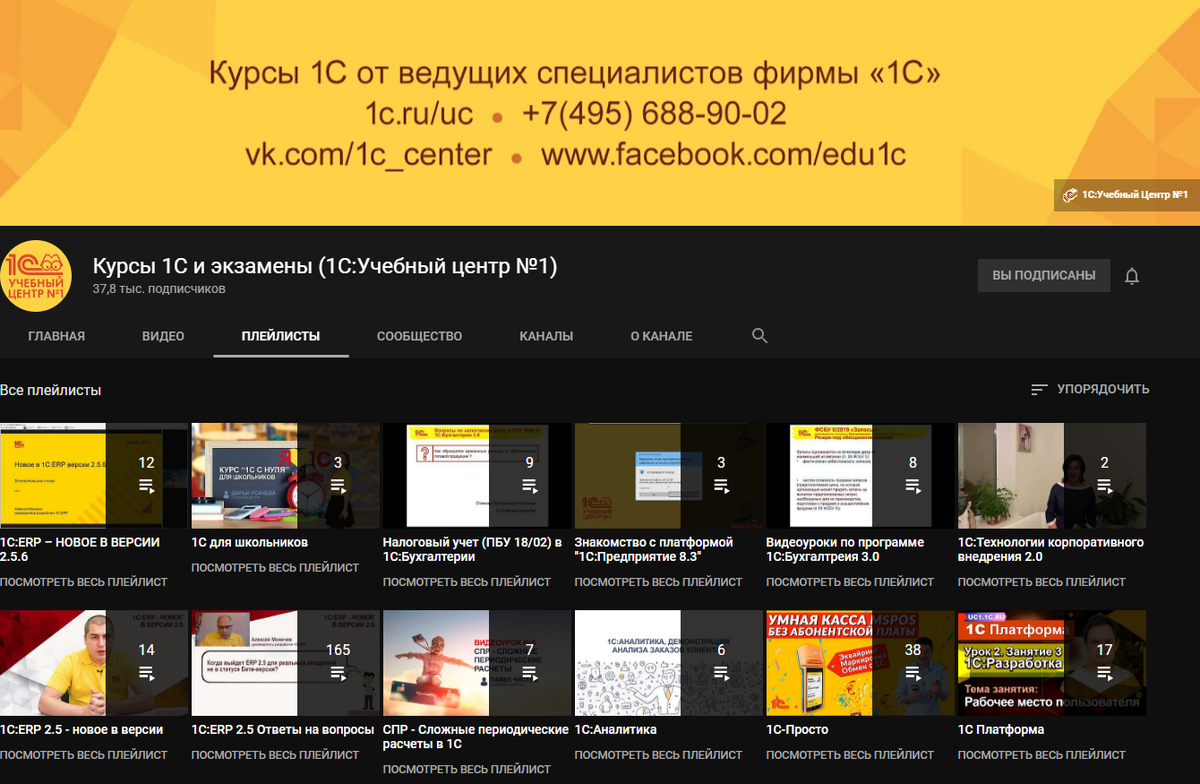Open the 1C:ERP 2.5 новое в версии thumbnail
The image size is (1200, 784).
pos(94,663)
